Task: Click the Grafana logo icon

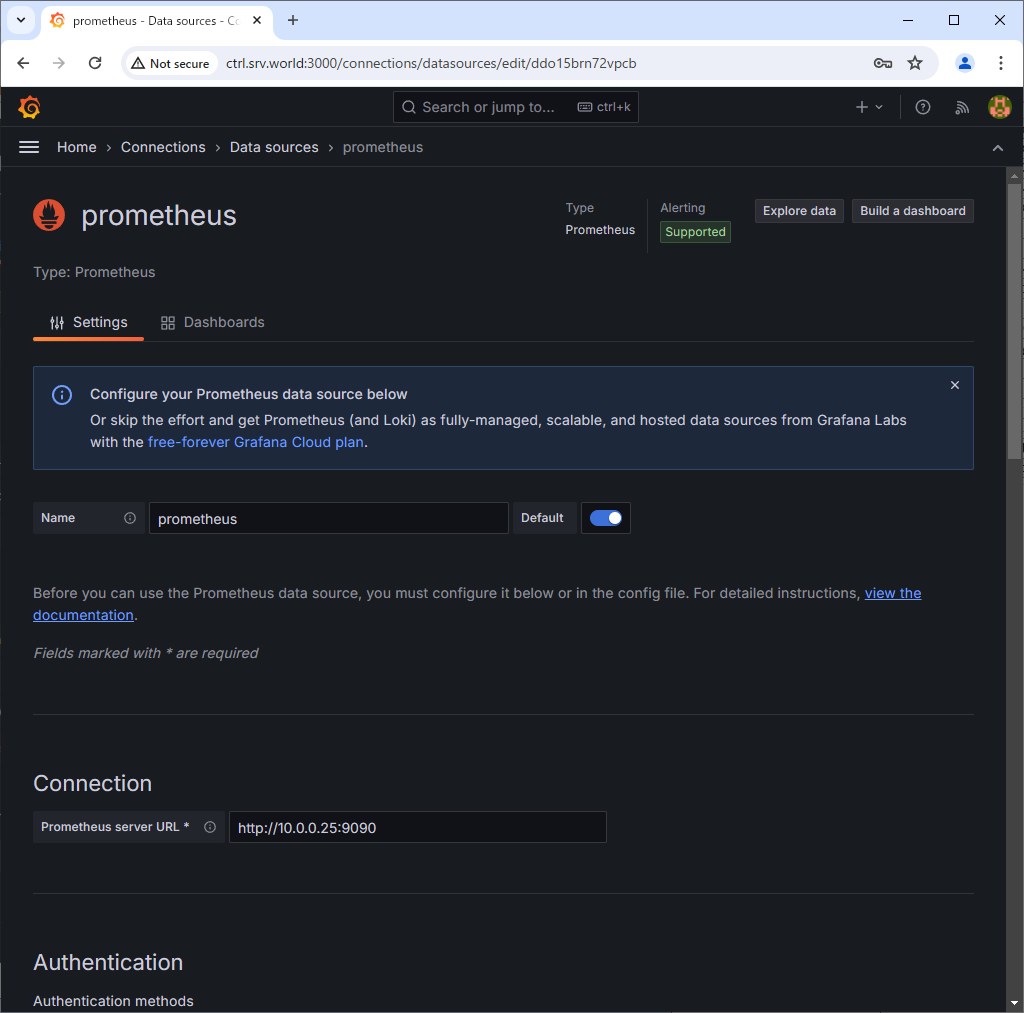Action: 30,107
